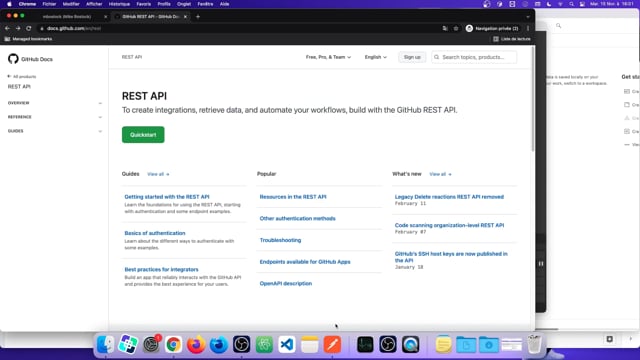Launch Google Chrome from the Dock

coord(173,344)
